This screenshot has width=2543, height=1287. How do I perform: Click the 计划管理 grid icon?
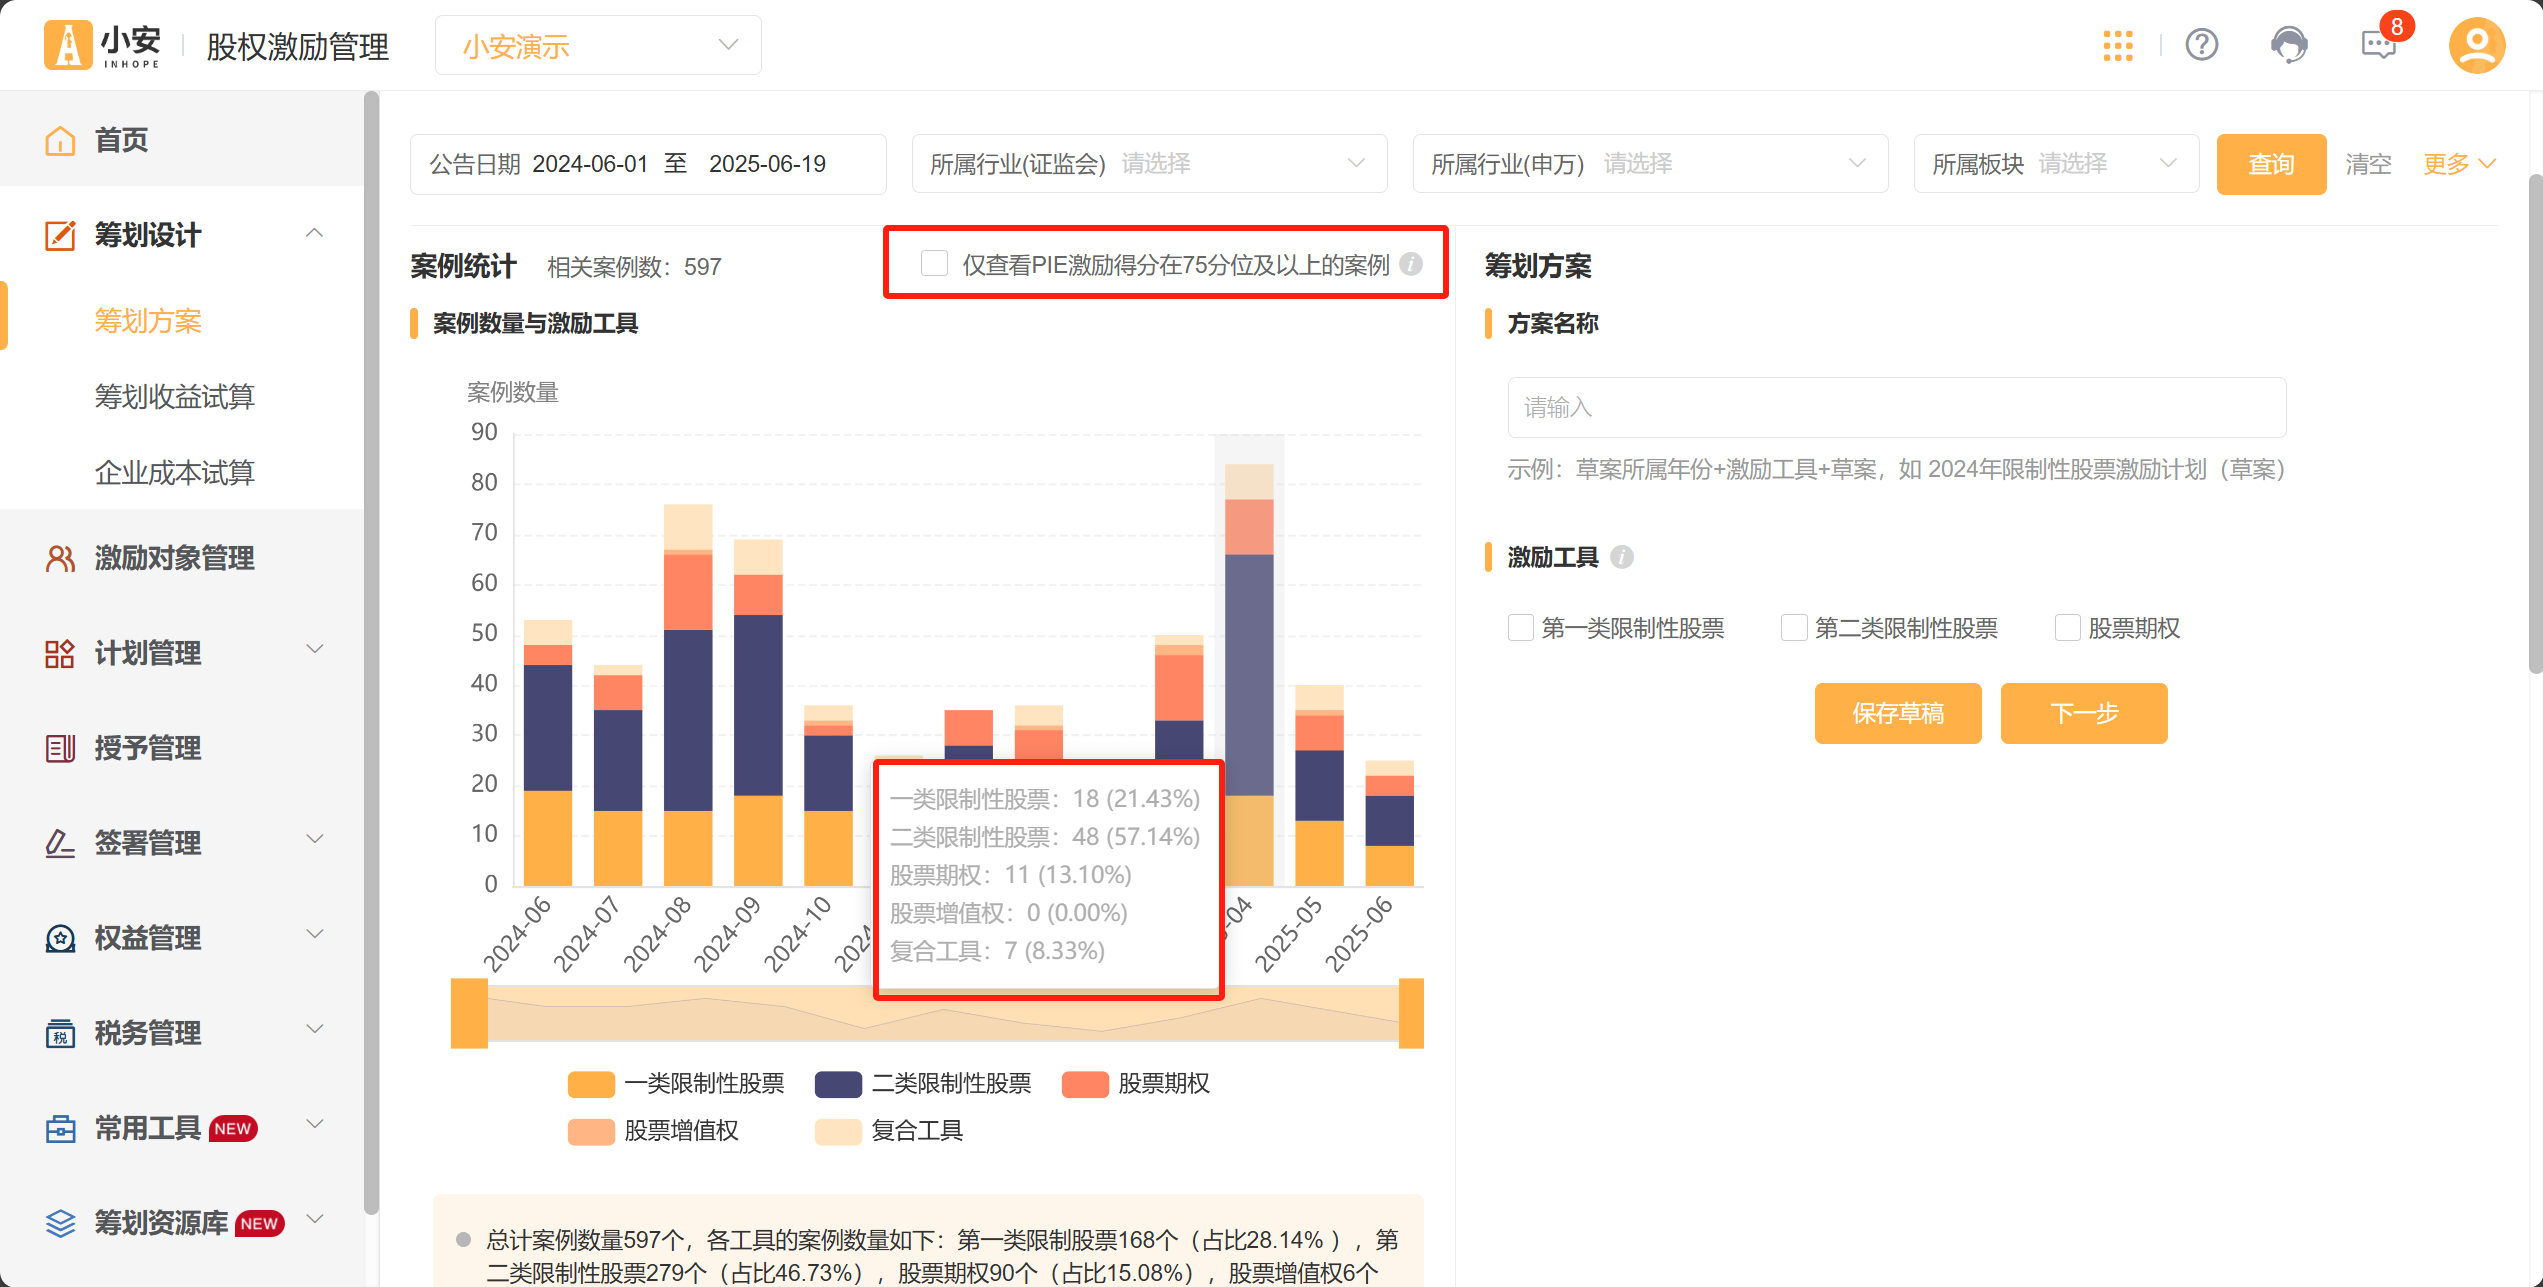(60, 653)
